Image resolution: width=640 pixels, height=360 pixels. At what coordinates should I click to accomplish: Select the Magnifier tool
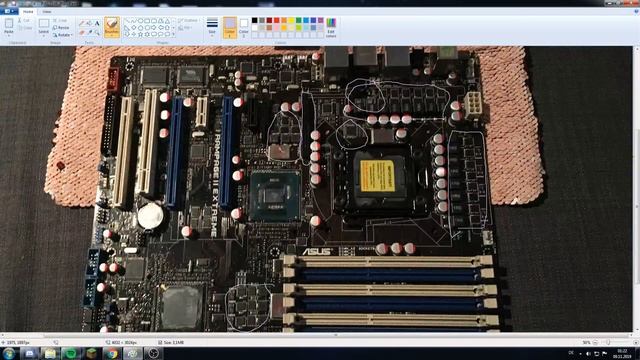(x=97, y=32)
